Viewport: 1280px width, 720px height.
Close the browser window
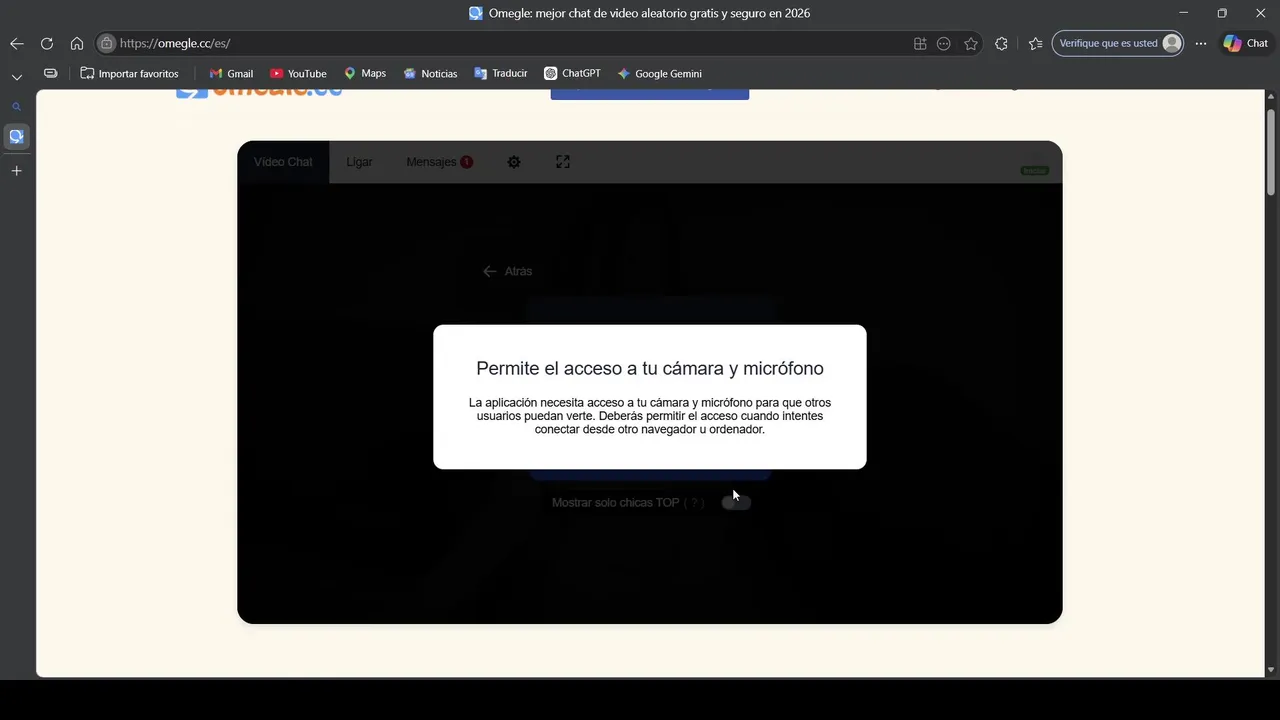[x=1260, y=13]
